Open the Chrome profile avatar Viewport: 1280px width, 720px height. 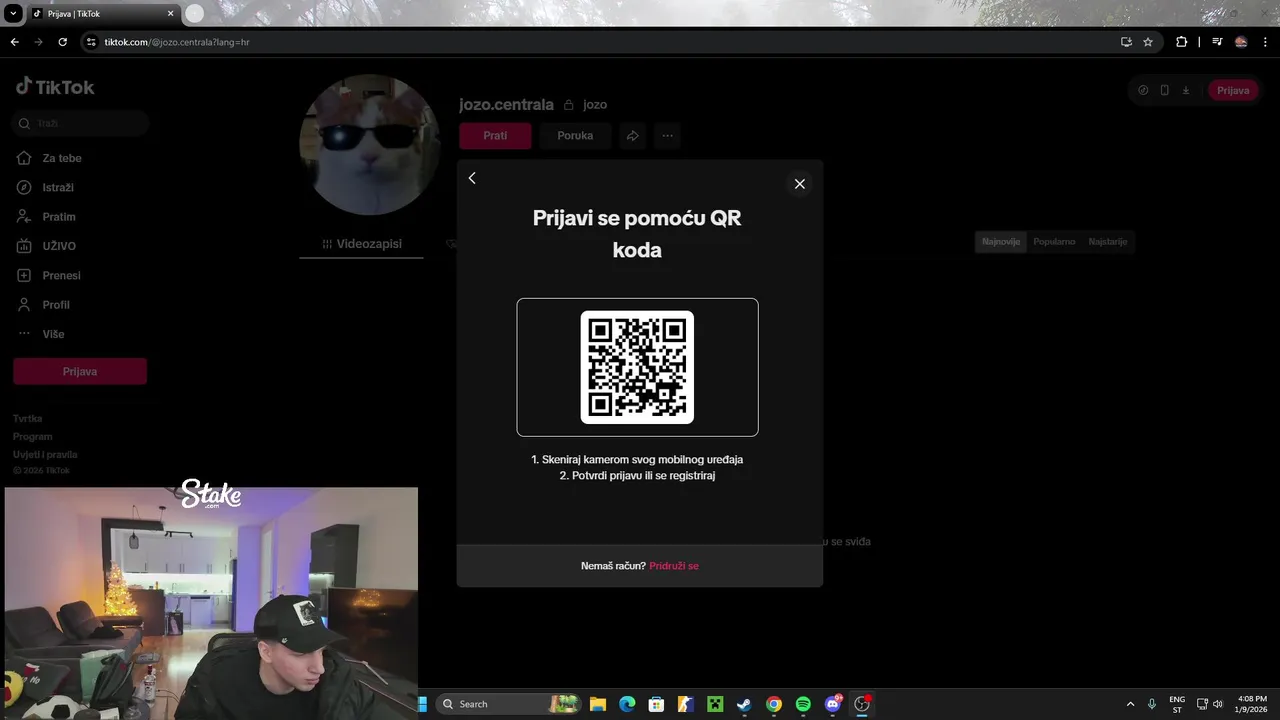pyautogui.click(x=1241, y=42)
